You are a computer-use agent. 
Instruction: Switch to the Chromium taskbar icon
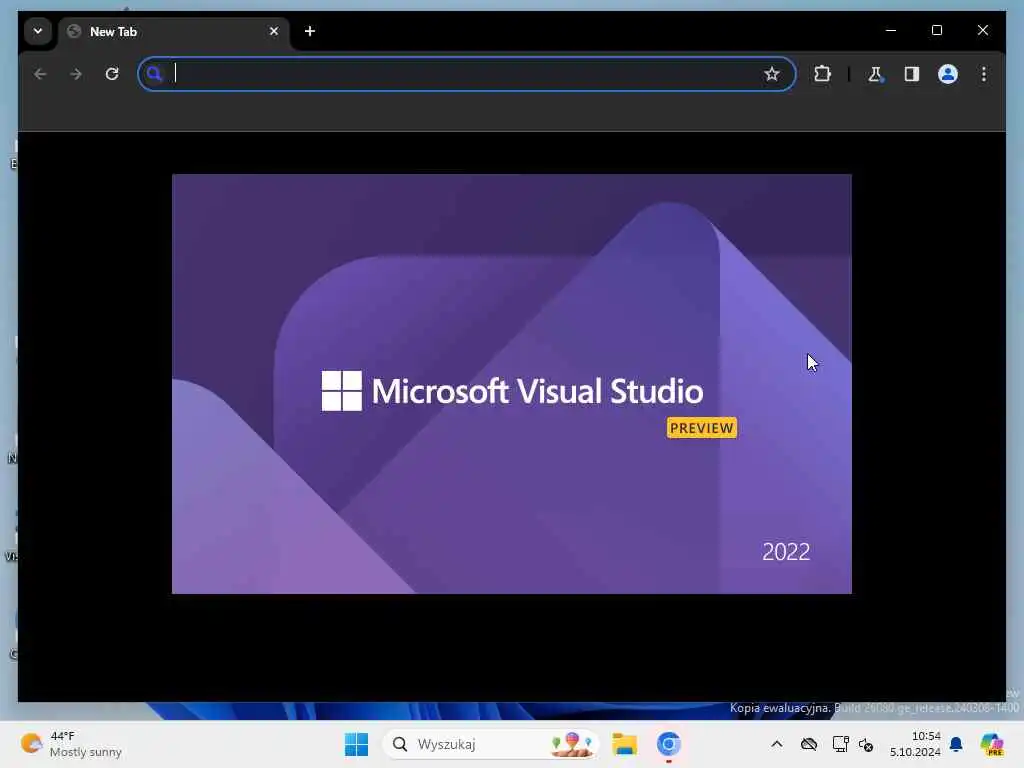tap(669, 744)
